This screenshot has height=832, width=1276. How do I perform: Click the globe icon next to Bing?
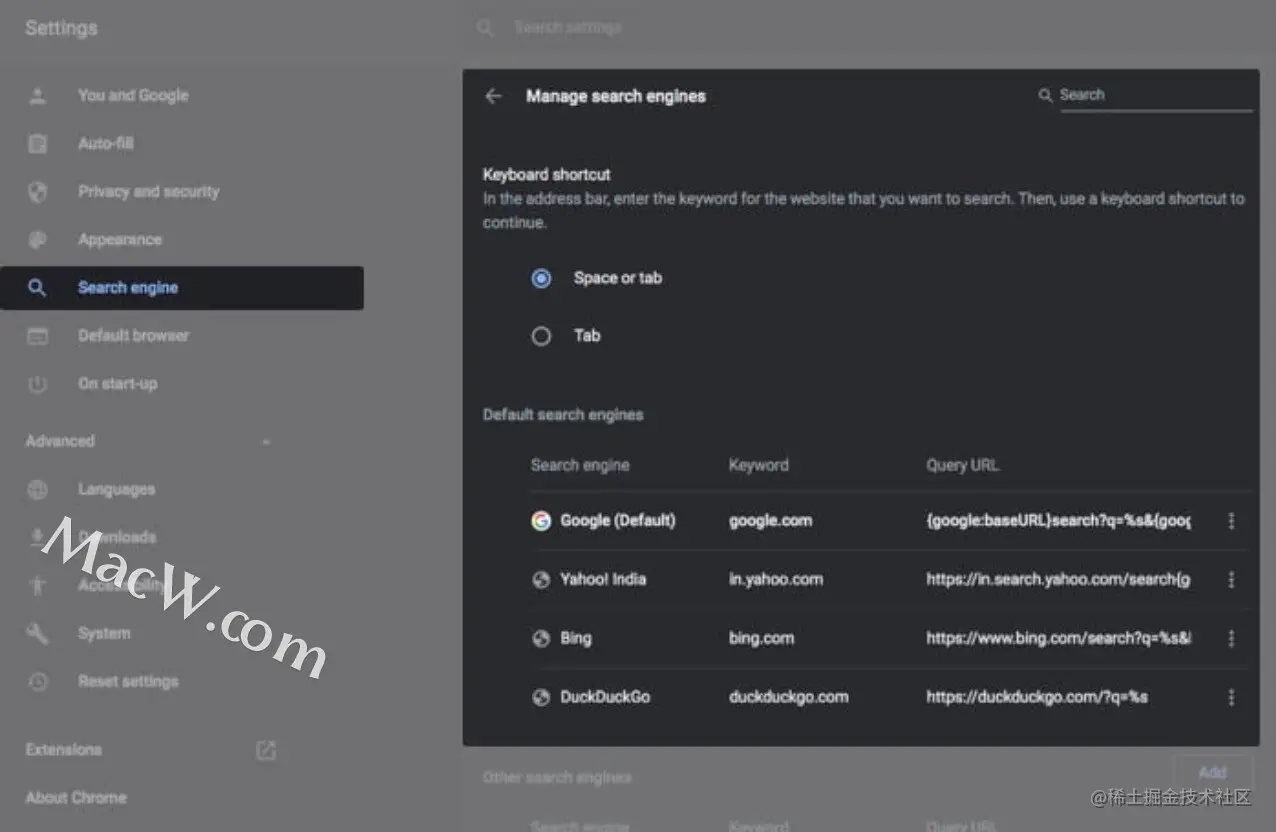[x=541, y=638]
